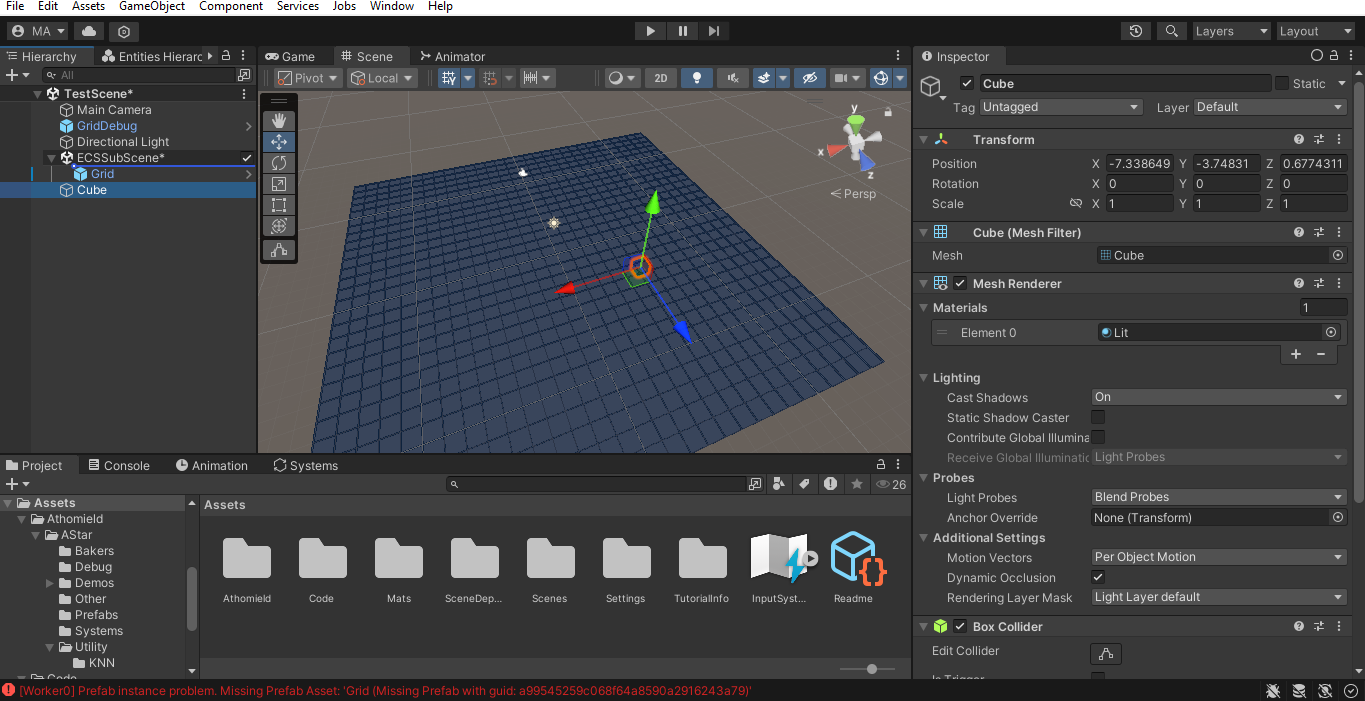Image resolution: width=1365 pixels, height=701 pixels.
Task: Disable the Dynamic Occlusion checkbox
Action: coord(1098,577)
